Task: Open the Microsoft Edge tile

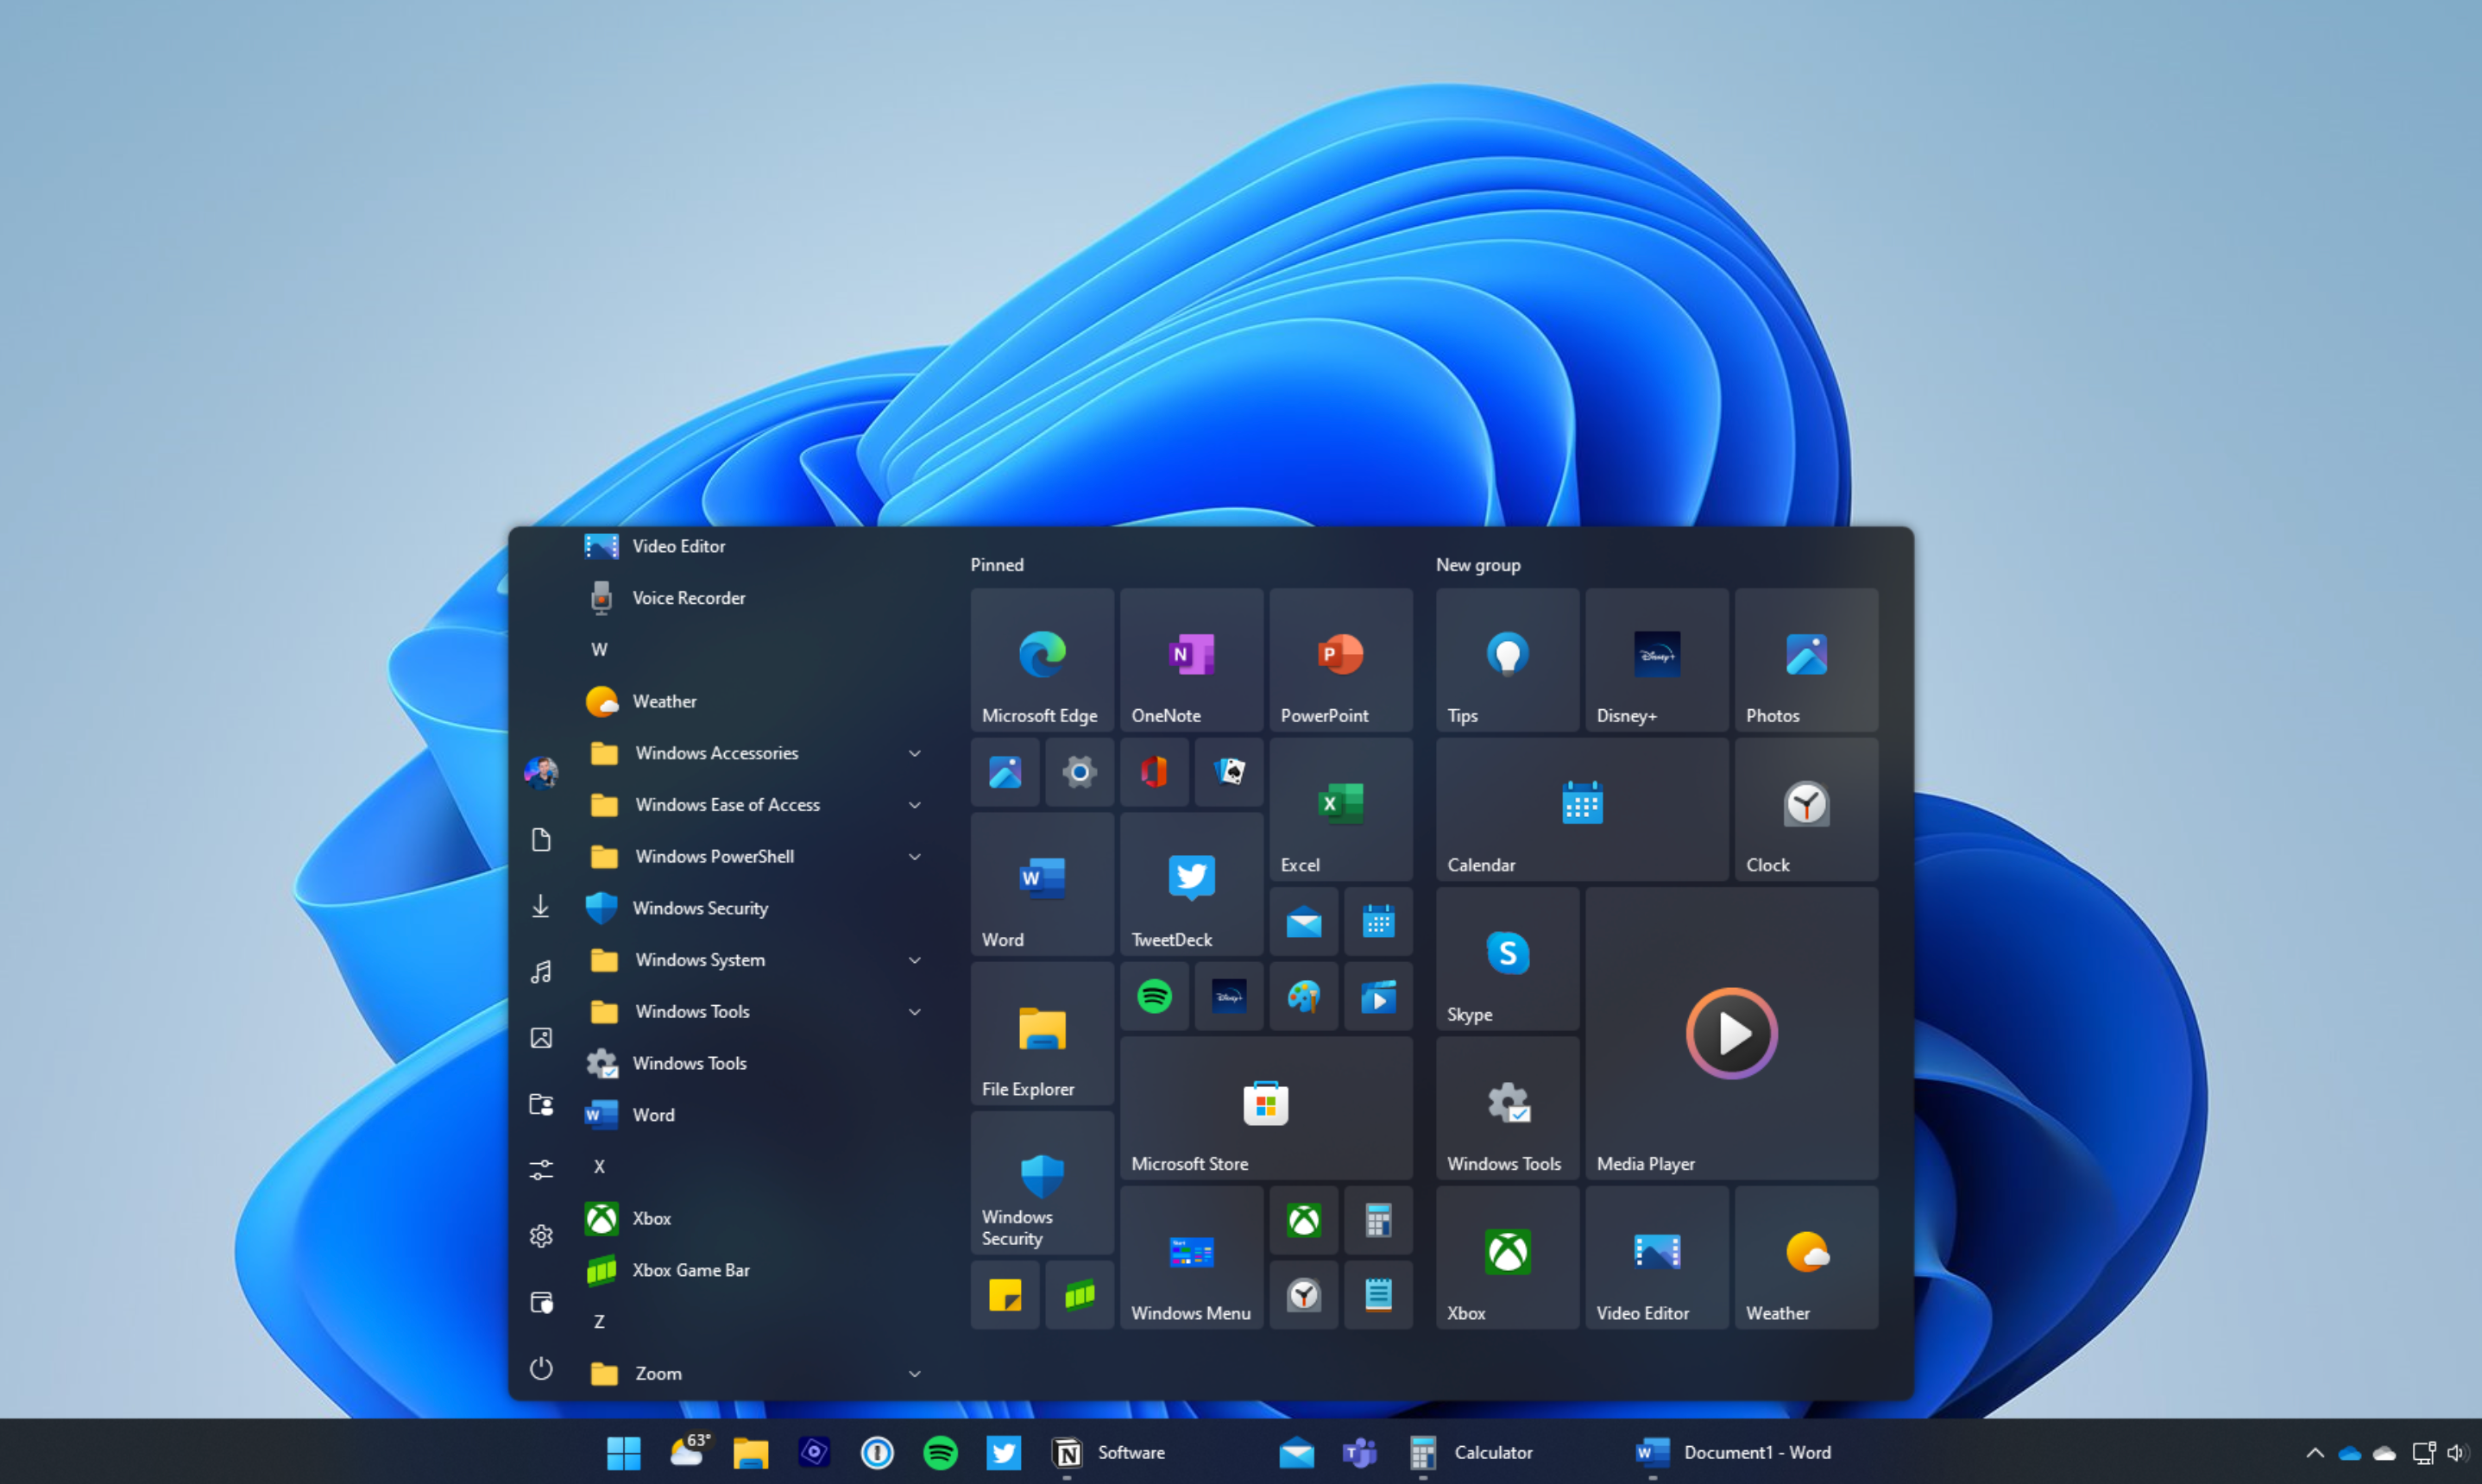Action: pyautogui.click(x=1041, y=659)
